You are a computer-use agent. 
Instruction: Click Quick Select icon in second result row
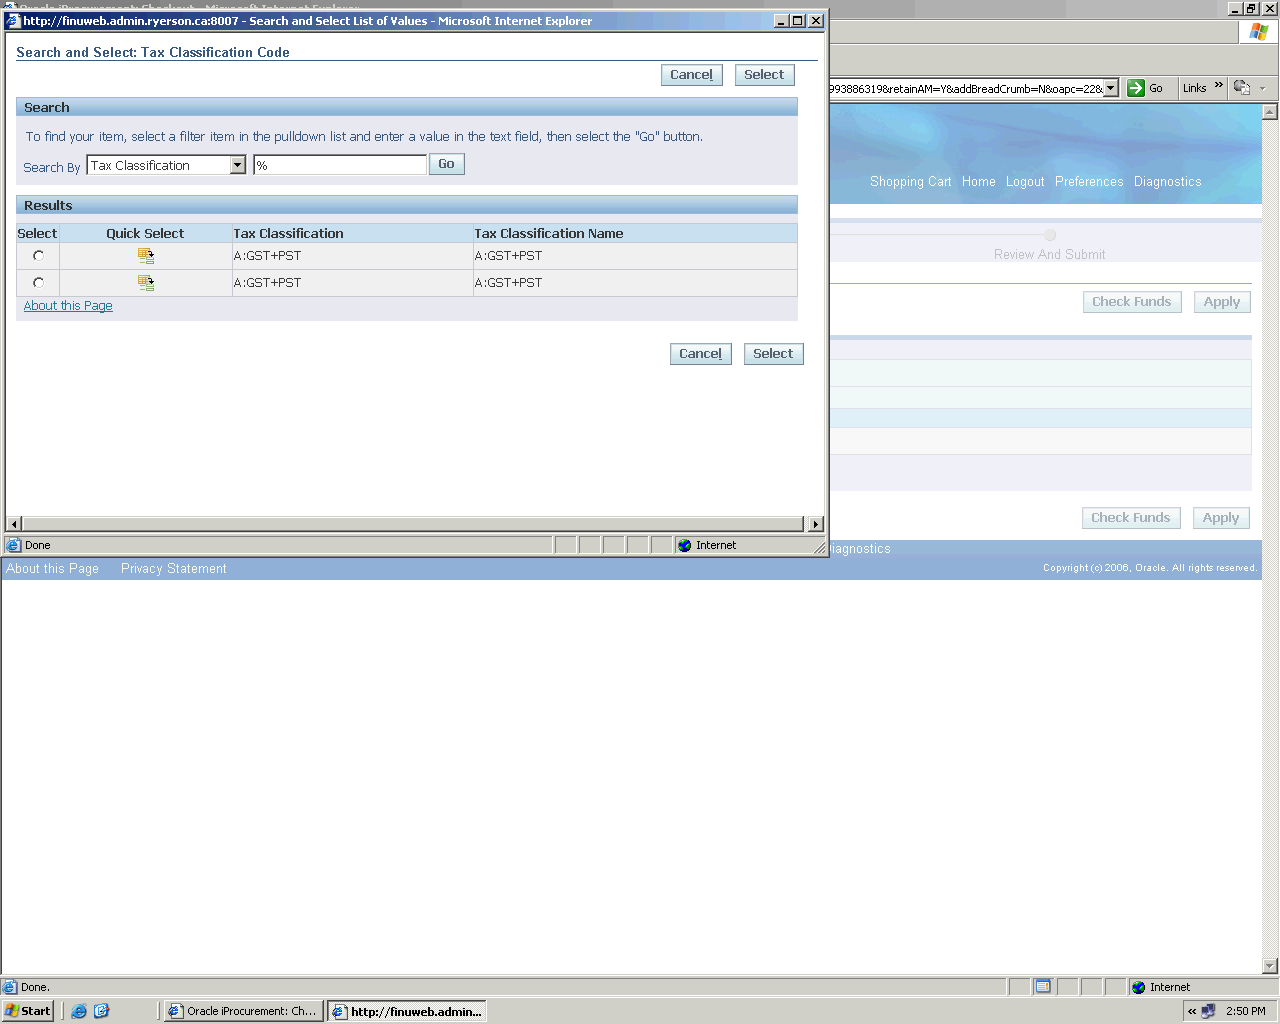pos(146,283)
